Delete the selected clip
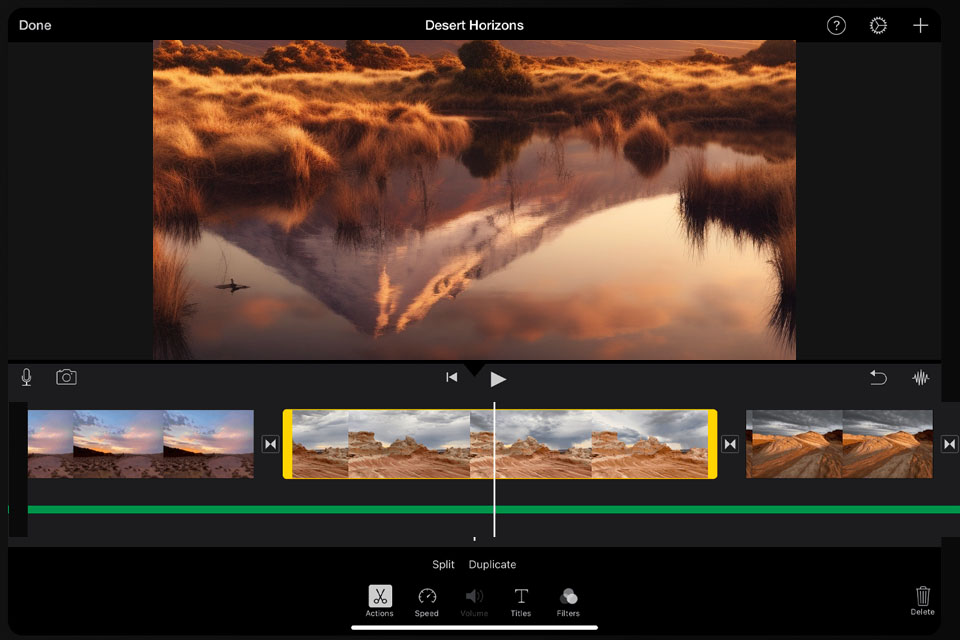Image resolution: width=960 pixels, height=640 pixels. point(922,601)
